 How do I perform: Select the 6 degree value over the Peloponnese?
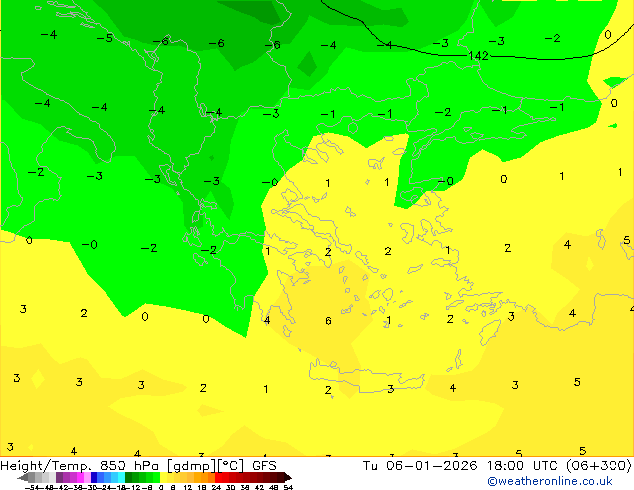click(x=328, y=321)
